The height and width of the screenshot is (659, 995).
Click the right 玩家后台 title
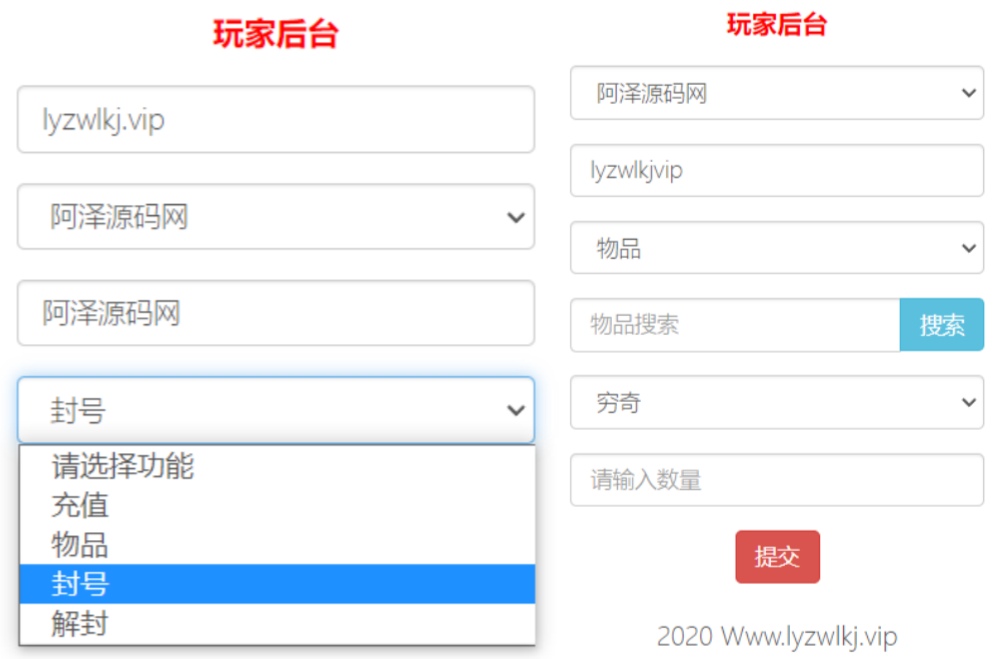pos(776,25)
